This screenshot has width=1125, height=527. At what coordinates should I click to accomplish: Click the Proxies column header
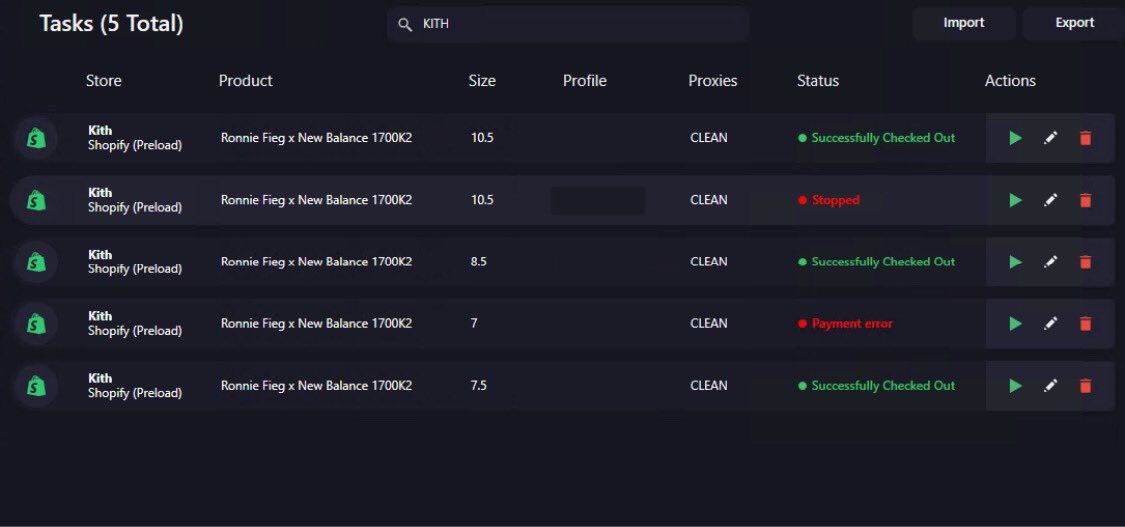tap(712, 81)
